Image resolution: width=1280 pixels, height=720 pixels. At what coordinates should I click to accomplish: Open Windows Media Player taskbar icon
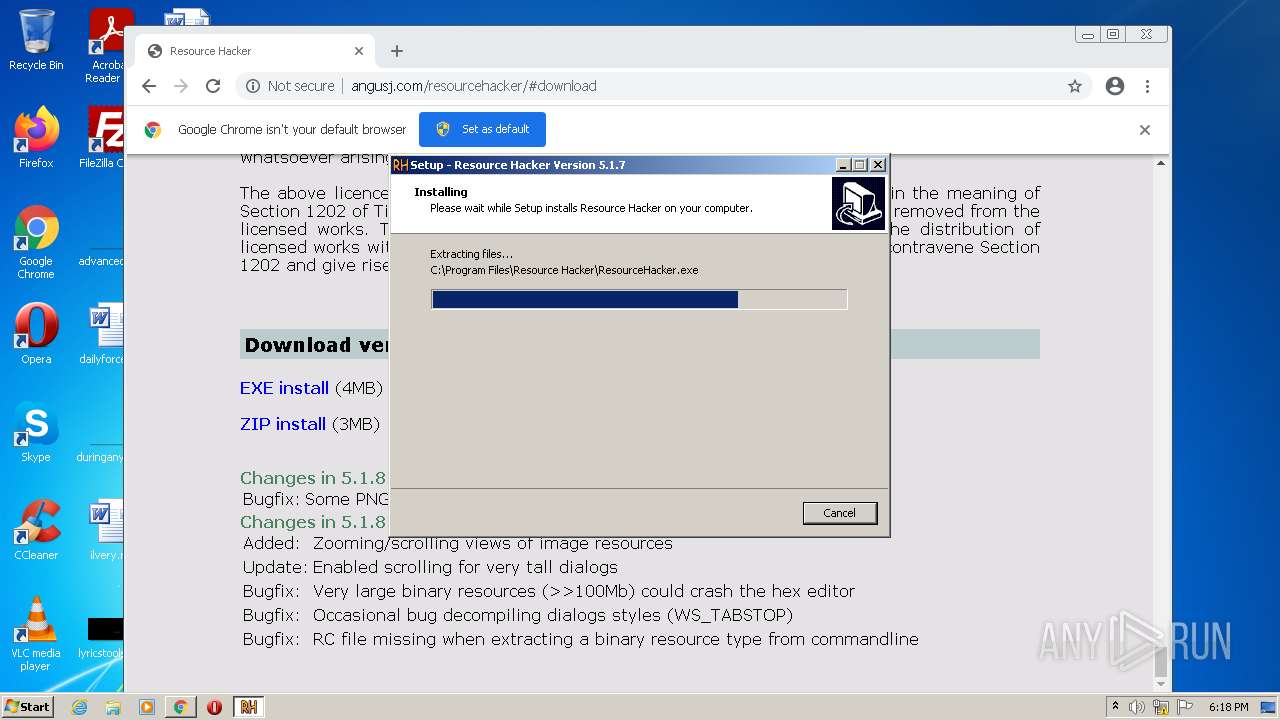point(147,707)
